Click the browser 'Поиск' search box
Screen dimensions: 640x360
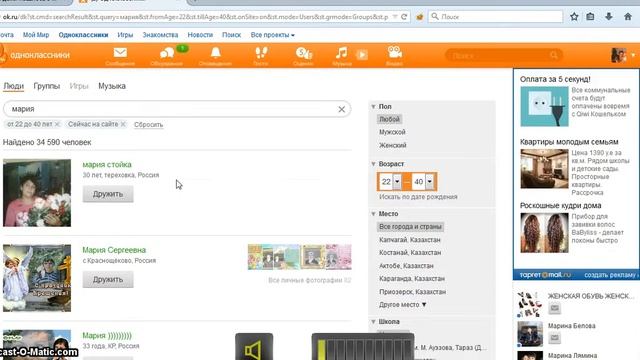coord(496,17)
